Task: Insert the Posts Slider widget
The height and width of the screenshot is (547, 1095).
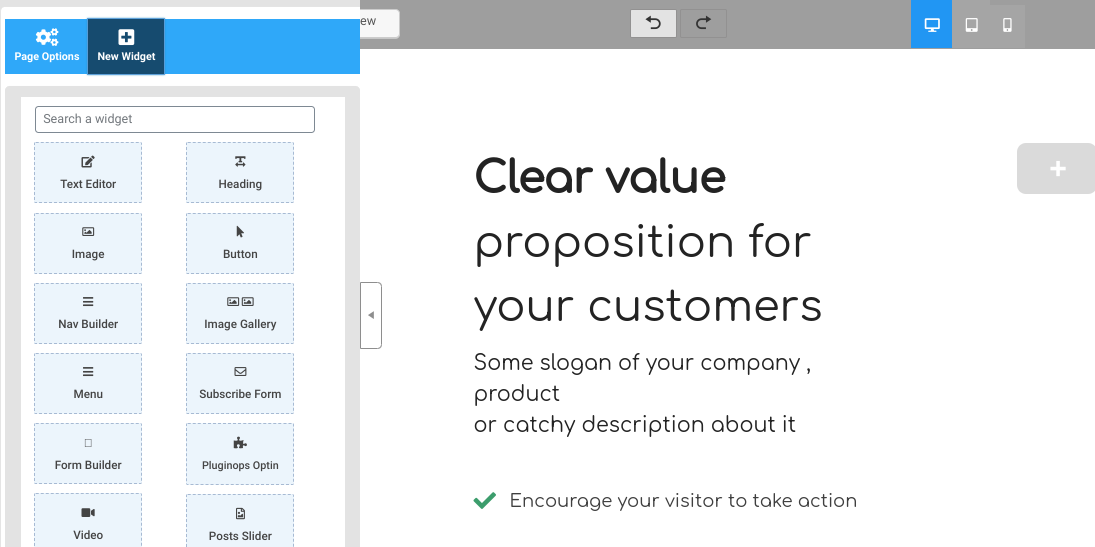Action: click(240, 522)
